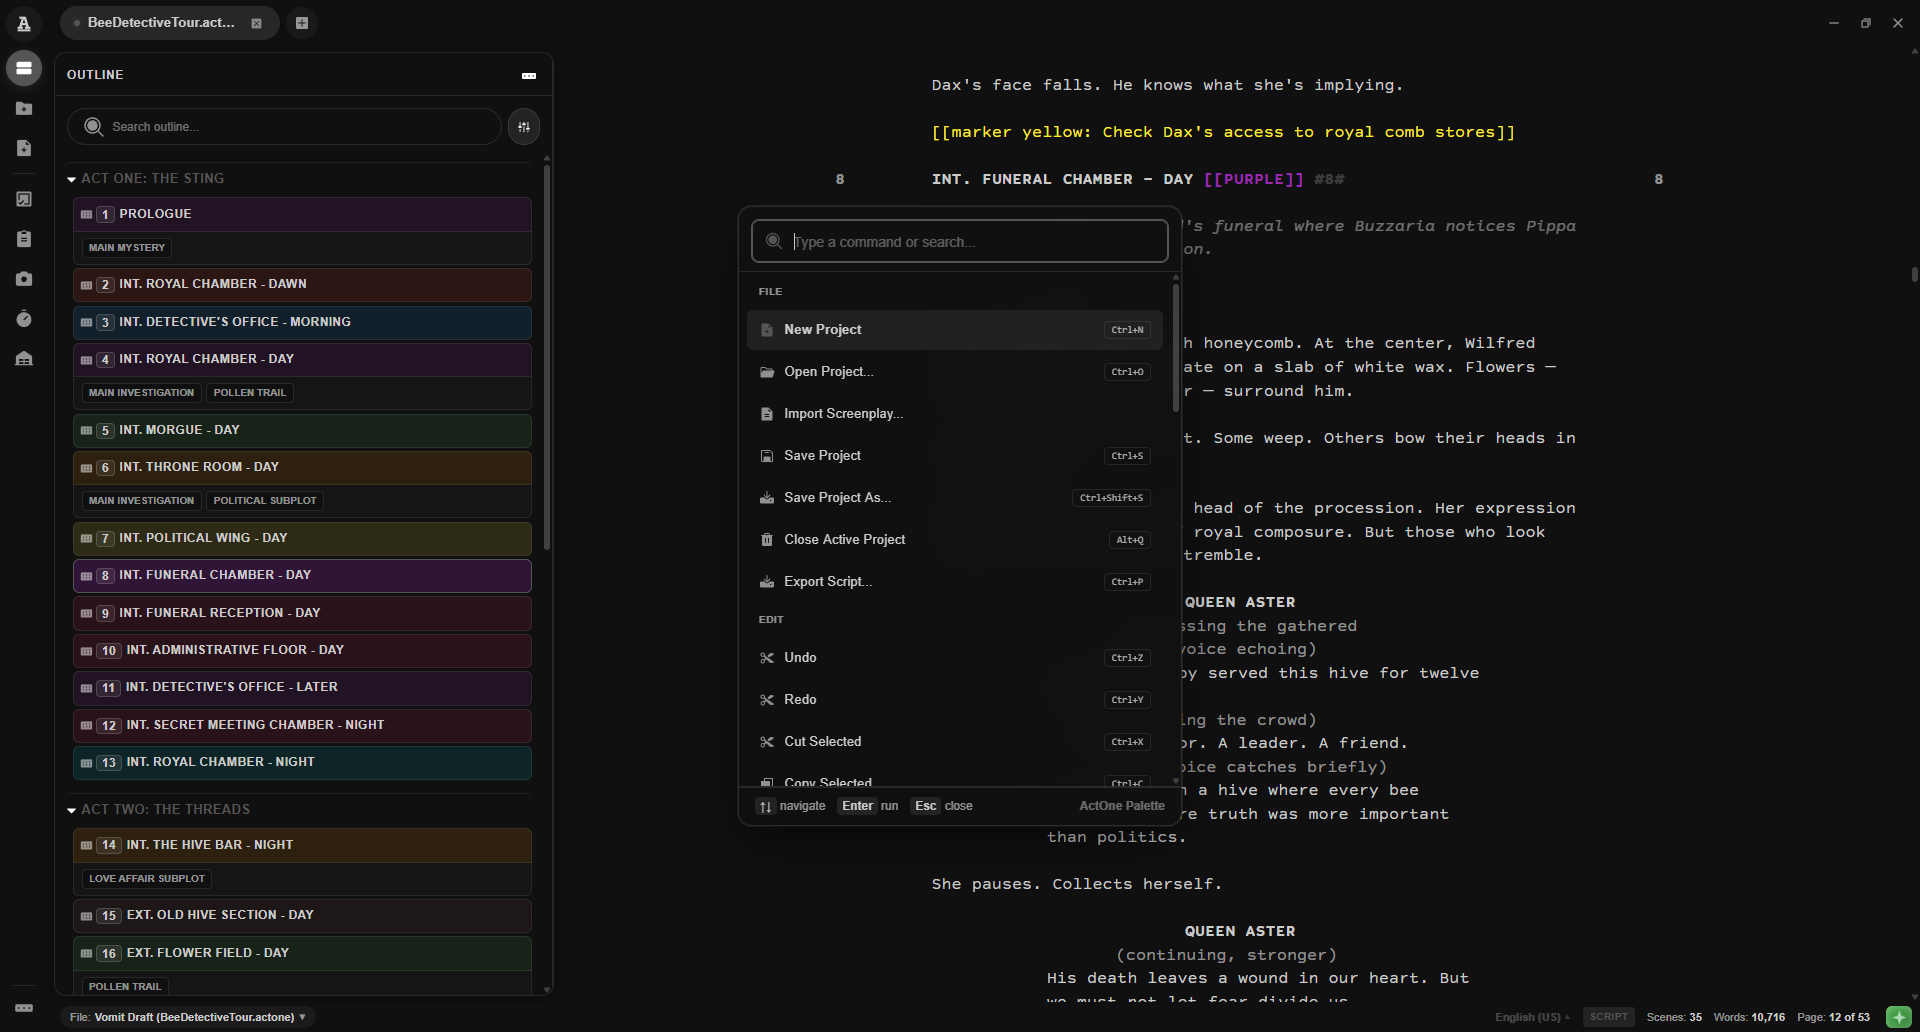Select the outline panel sidebar icon
Image resolution: width=1920 pixels, height=1032 pixels.
(24, 68)
